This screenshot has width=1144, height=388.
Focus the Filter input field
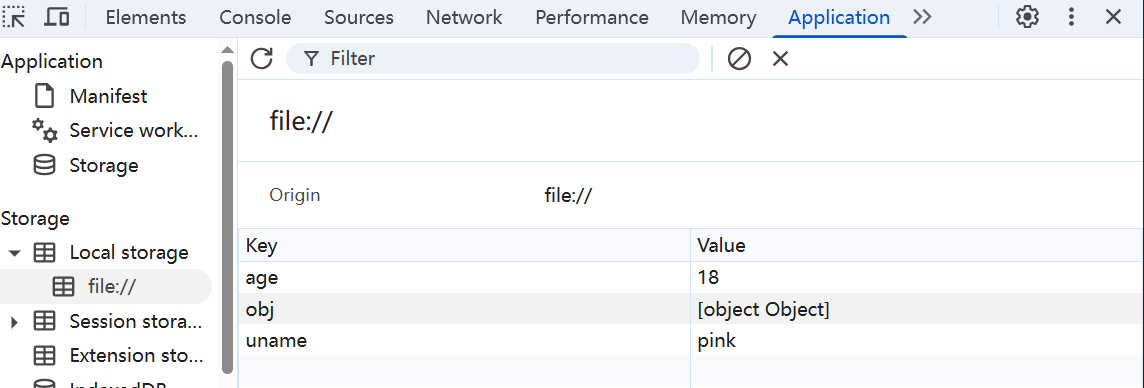(493, 58)
